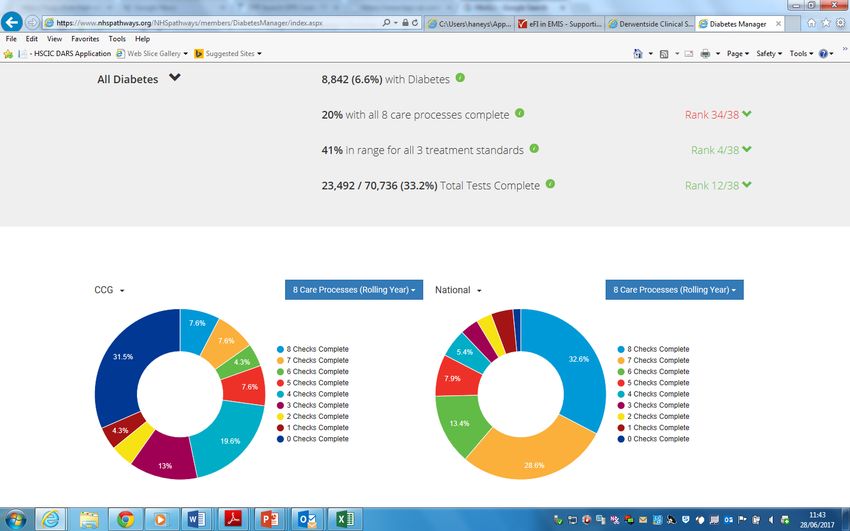Expand the Rank 12/38 chevron
This screenshot has height=531, width=850.
tap(747, 184)
